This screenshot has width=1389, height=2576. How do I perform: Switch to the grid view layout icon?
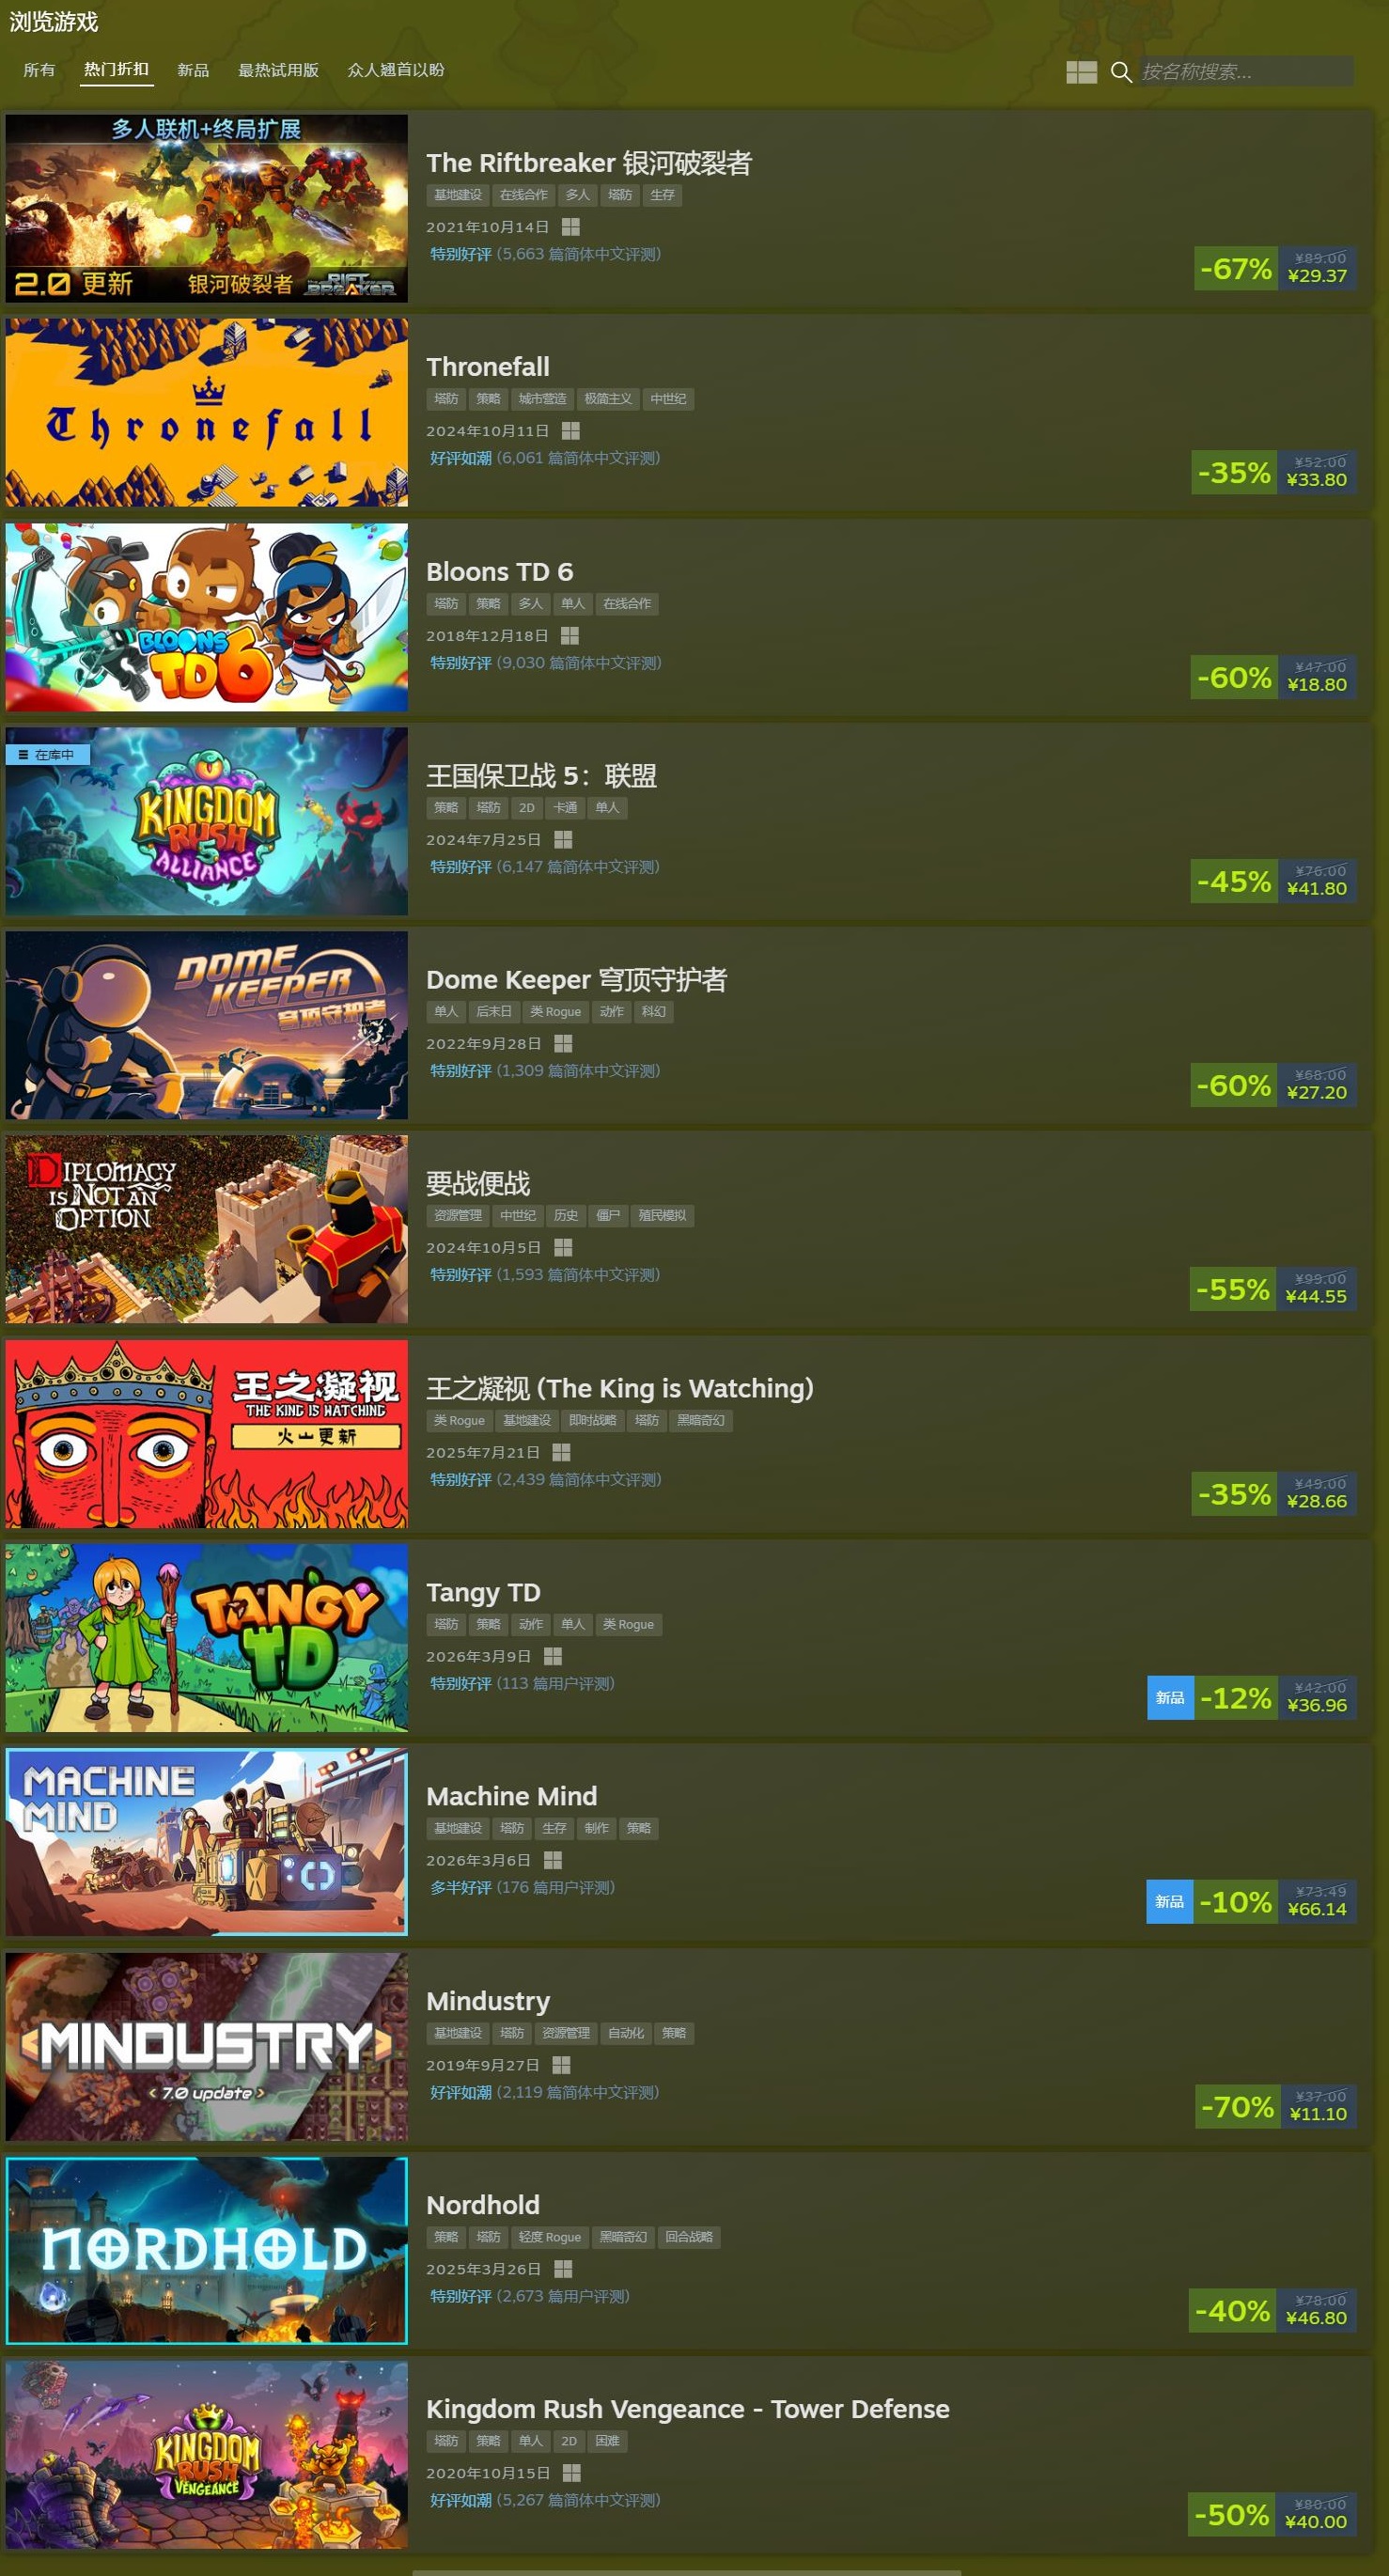(x=1081, y=72)
